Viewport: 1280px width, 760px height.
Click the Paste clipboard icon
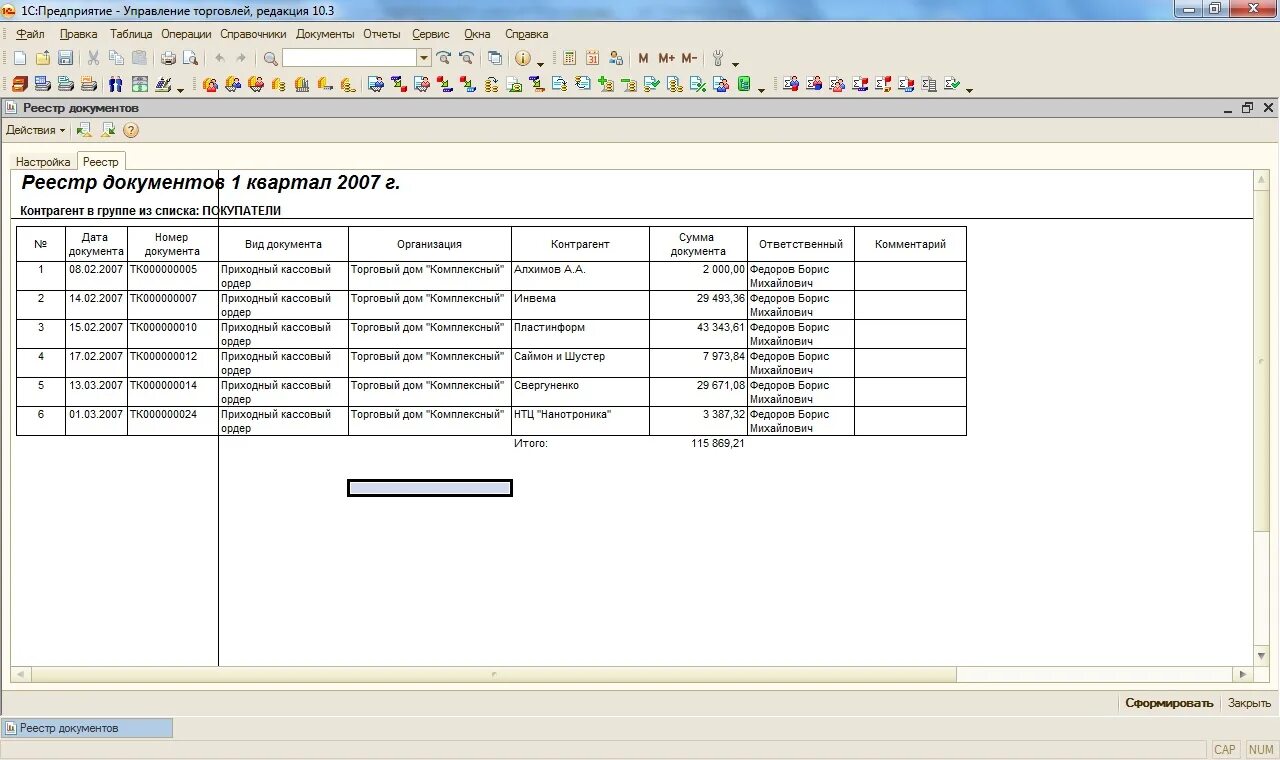point(139,59)
